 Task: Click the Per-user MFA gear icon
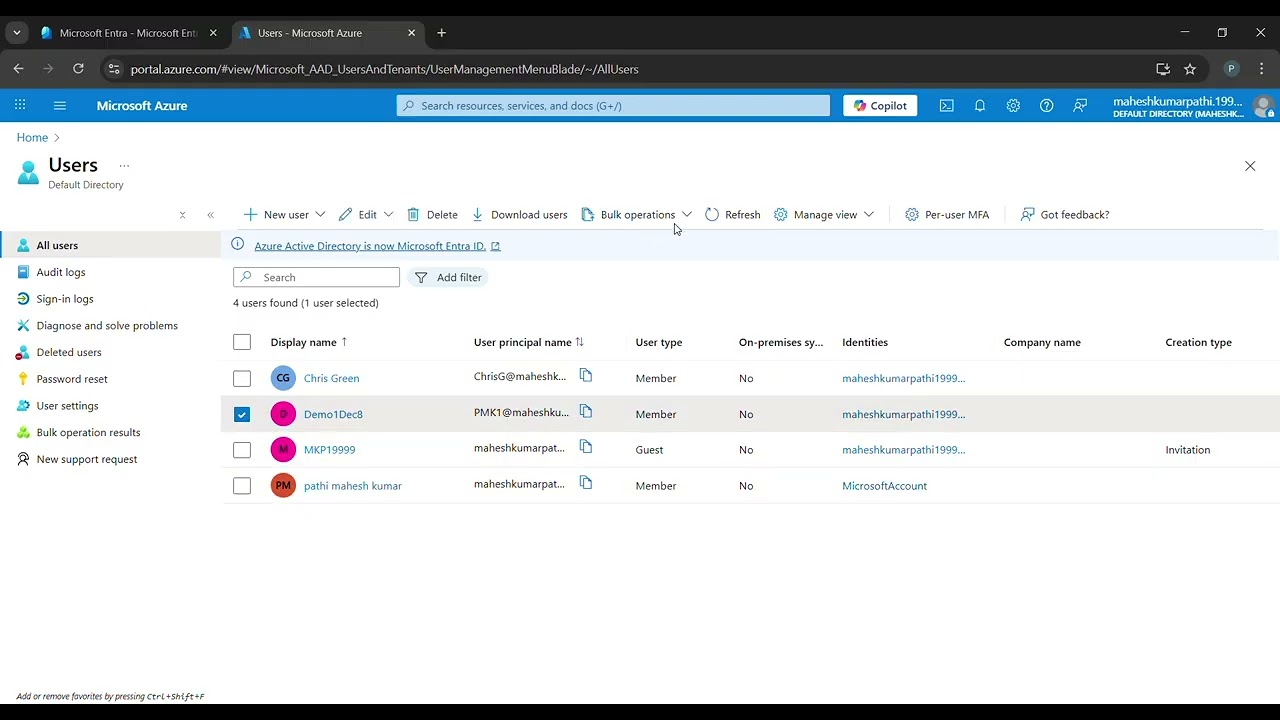(912, 214)
